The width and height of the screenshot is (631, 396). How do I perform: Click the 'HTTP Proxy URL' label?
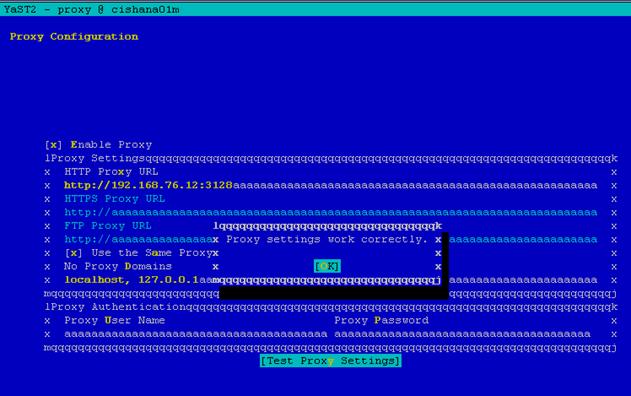point(111,172)
